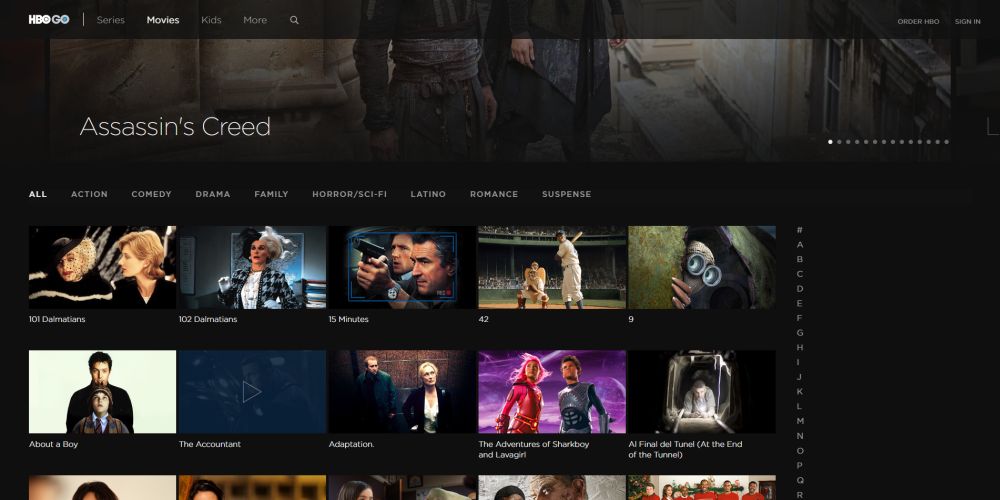
Task: Filter movies by DRAMA genre
Action: pos(213,194)
